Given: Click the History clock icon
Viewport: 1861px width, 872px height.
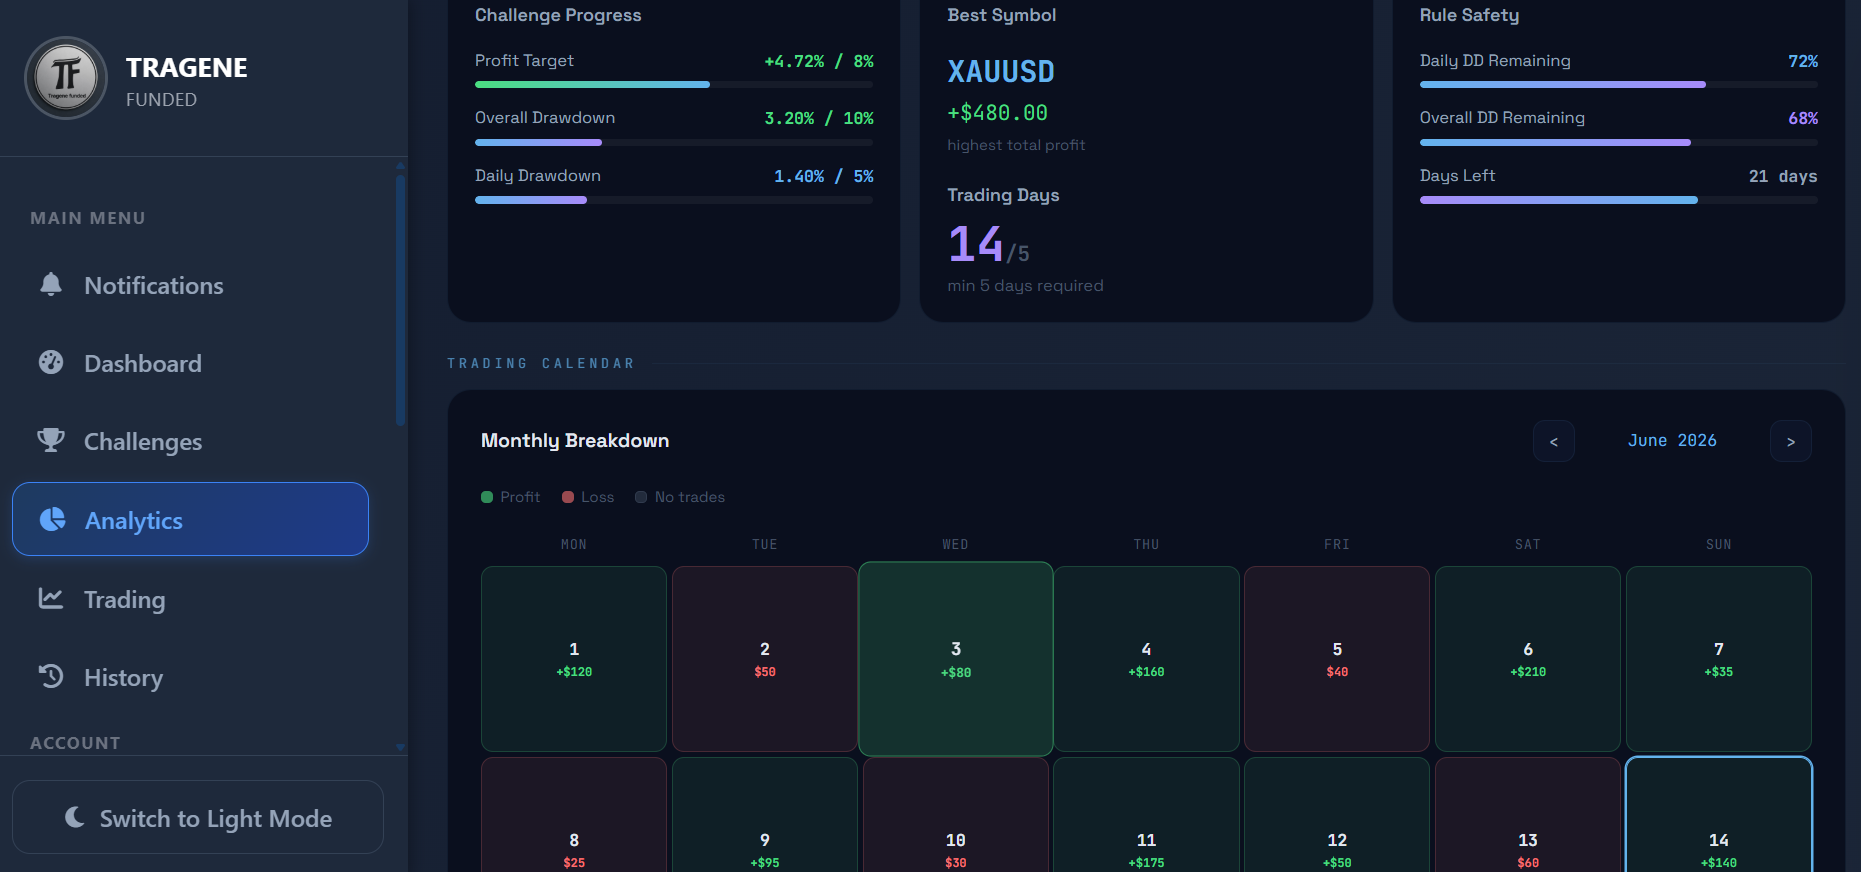Looking at the screenshot, I should point(51,676).
